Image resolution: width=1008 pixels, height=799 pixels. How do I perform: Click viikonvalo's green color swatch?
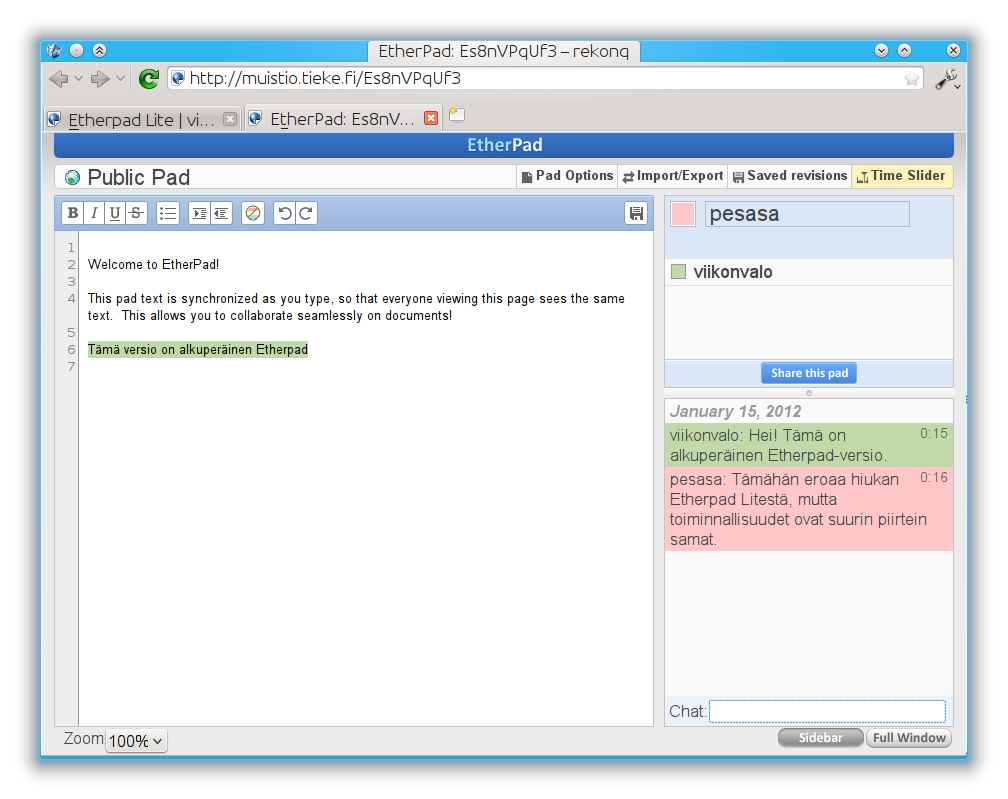coord(678,272)
